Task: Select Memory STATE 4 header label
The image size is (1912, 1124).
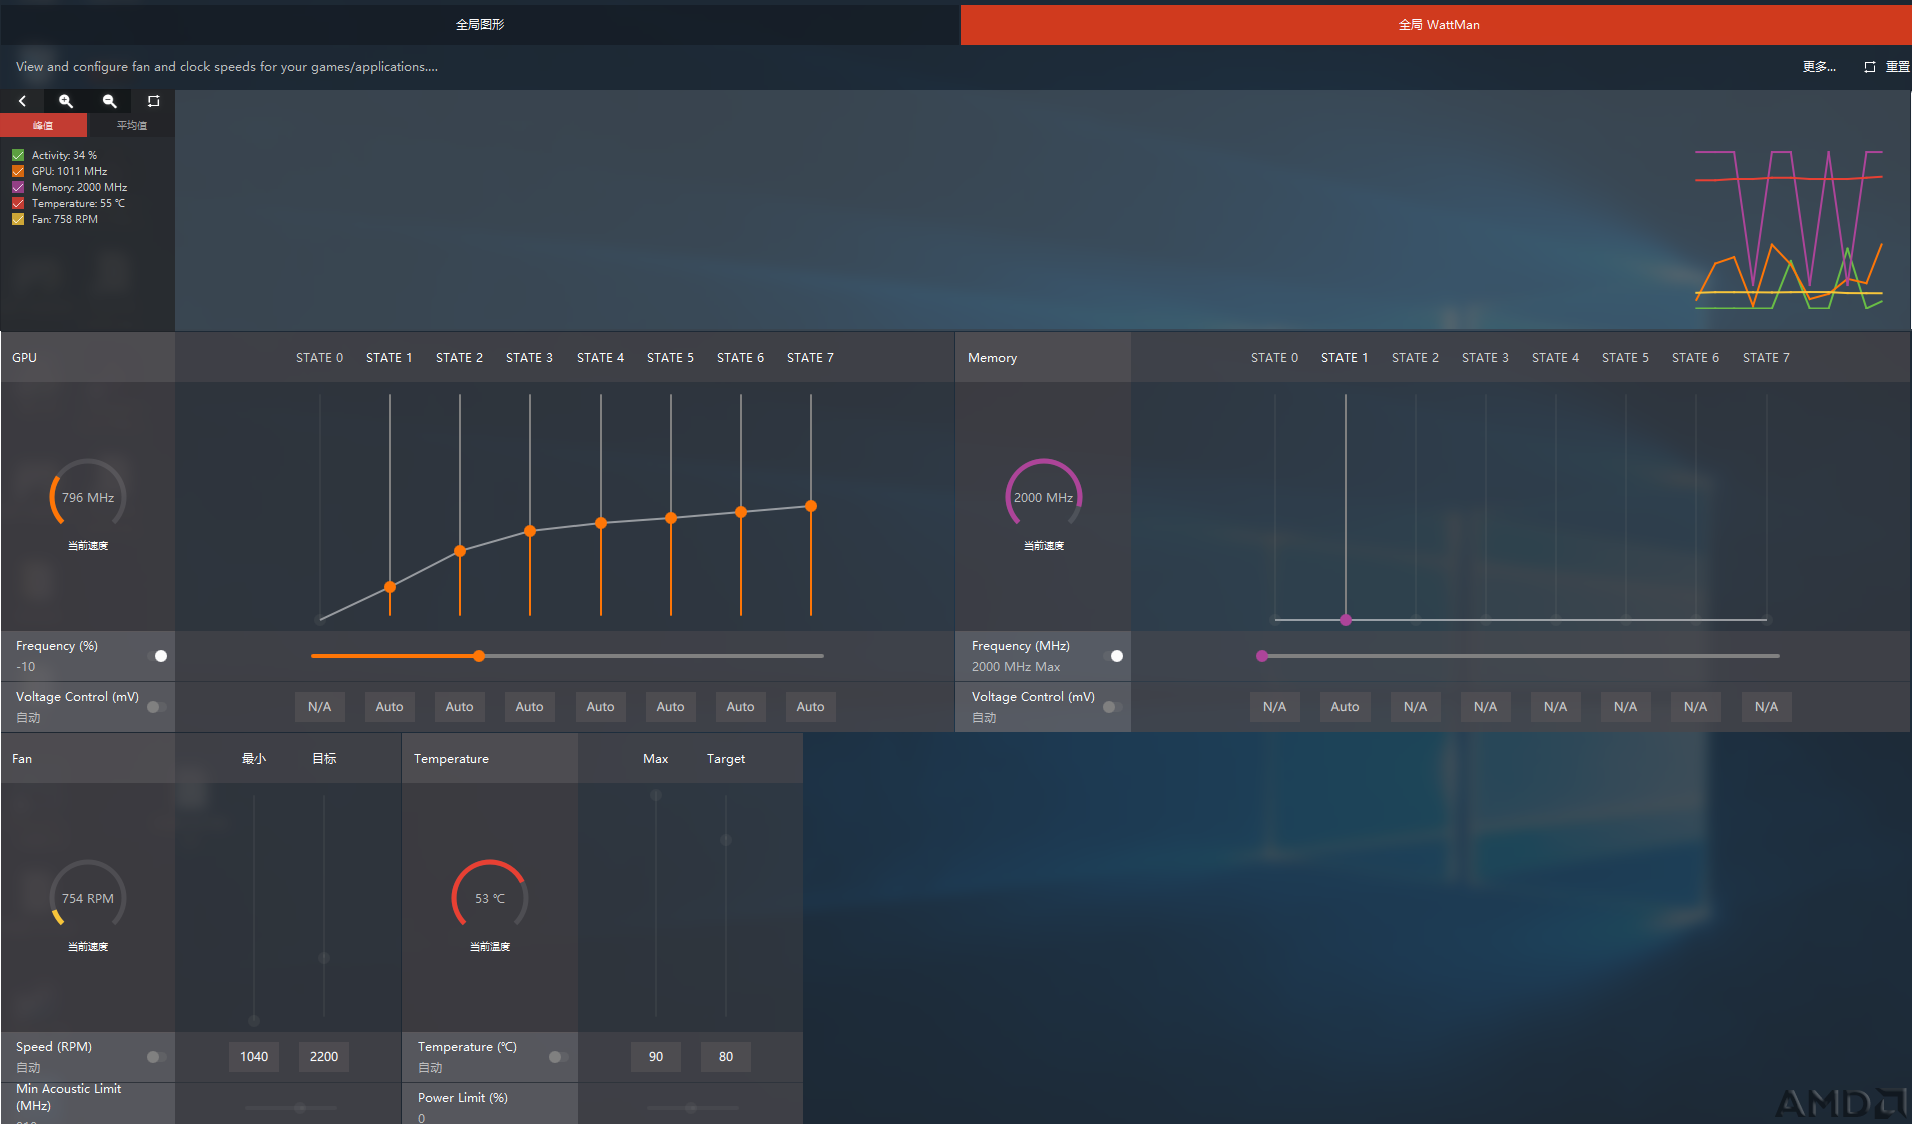Action: click(1555, 358)
